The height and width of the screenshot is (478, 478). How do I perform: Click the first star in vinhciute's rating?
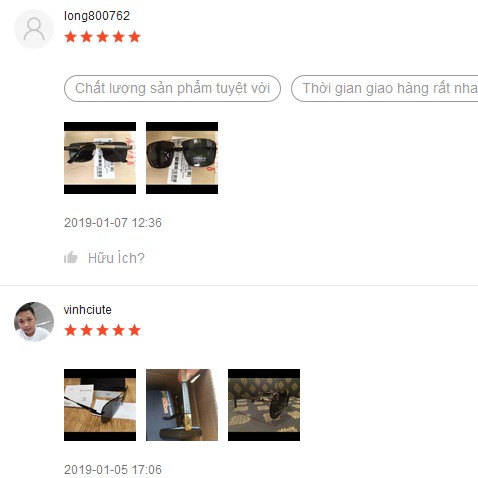click(x=71, y=330)
